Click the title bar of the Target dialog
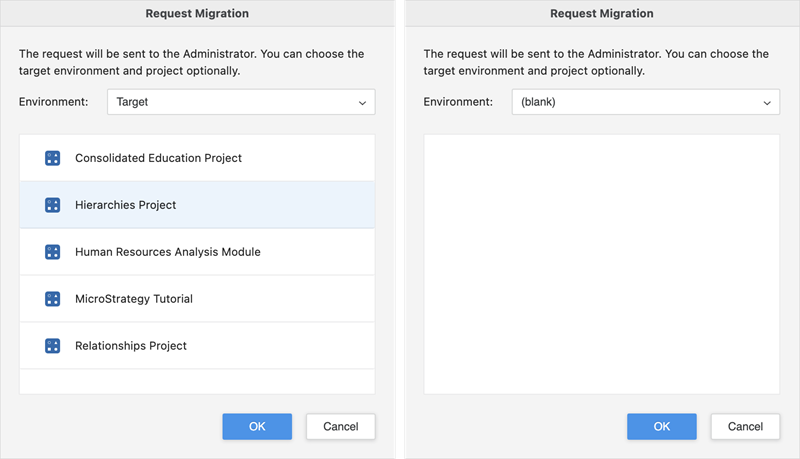This screenshot has height=459, width=800. point(197,14)
